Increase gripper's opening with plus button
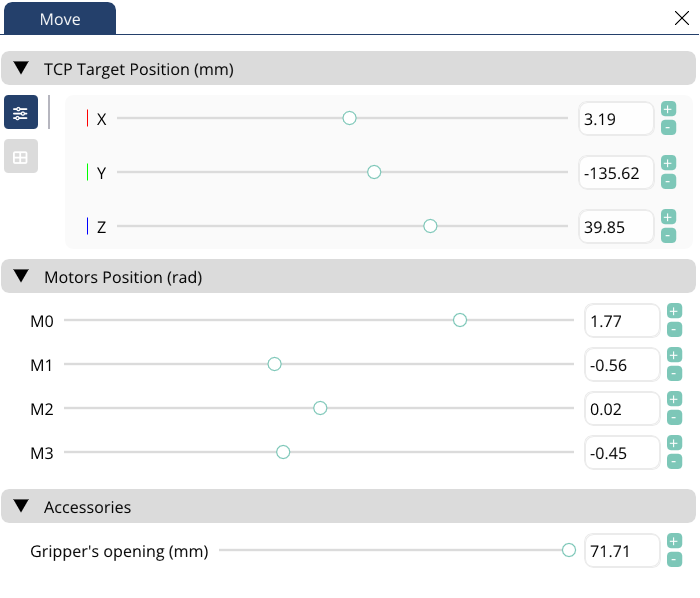The height and width of the screenshot is (598, 700). coord(674,541)
